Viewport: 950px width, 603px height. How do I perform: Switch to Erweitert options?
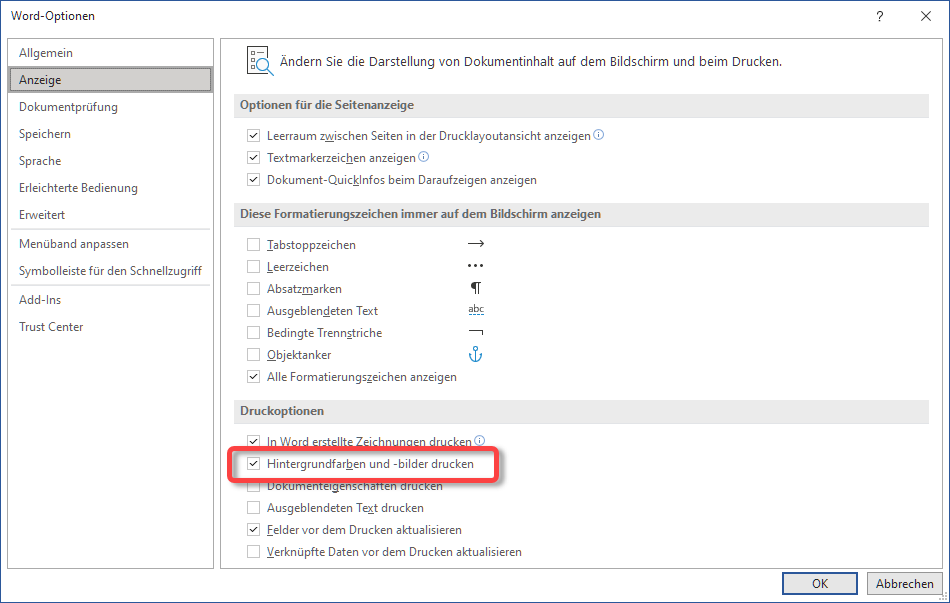tap(110, 215)
